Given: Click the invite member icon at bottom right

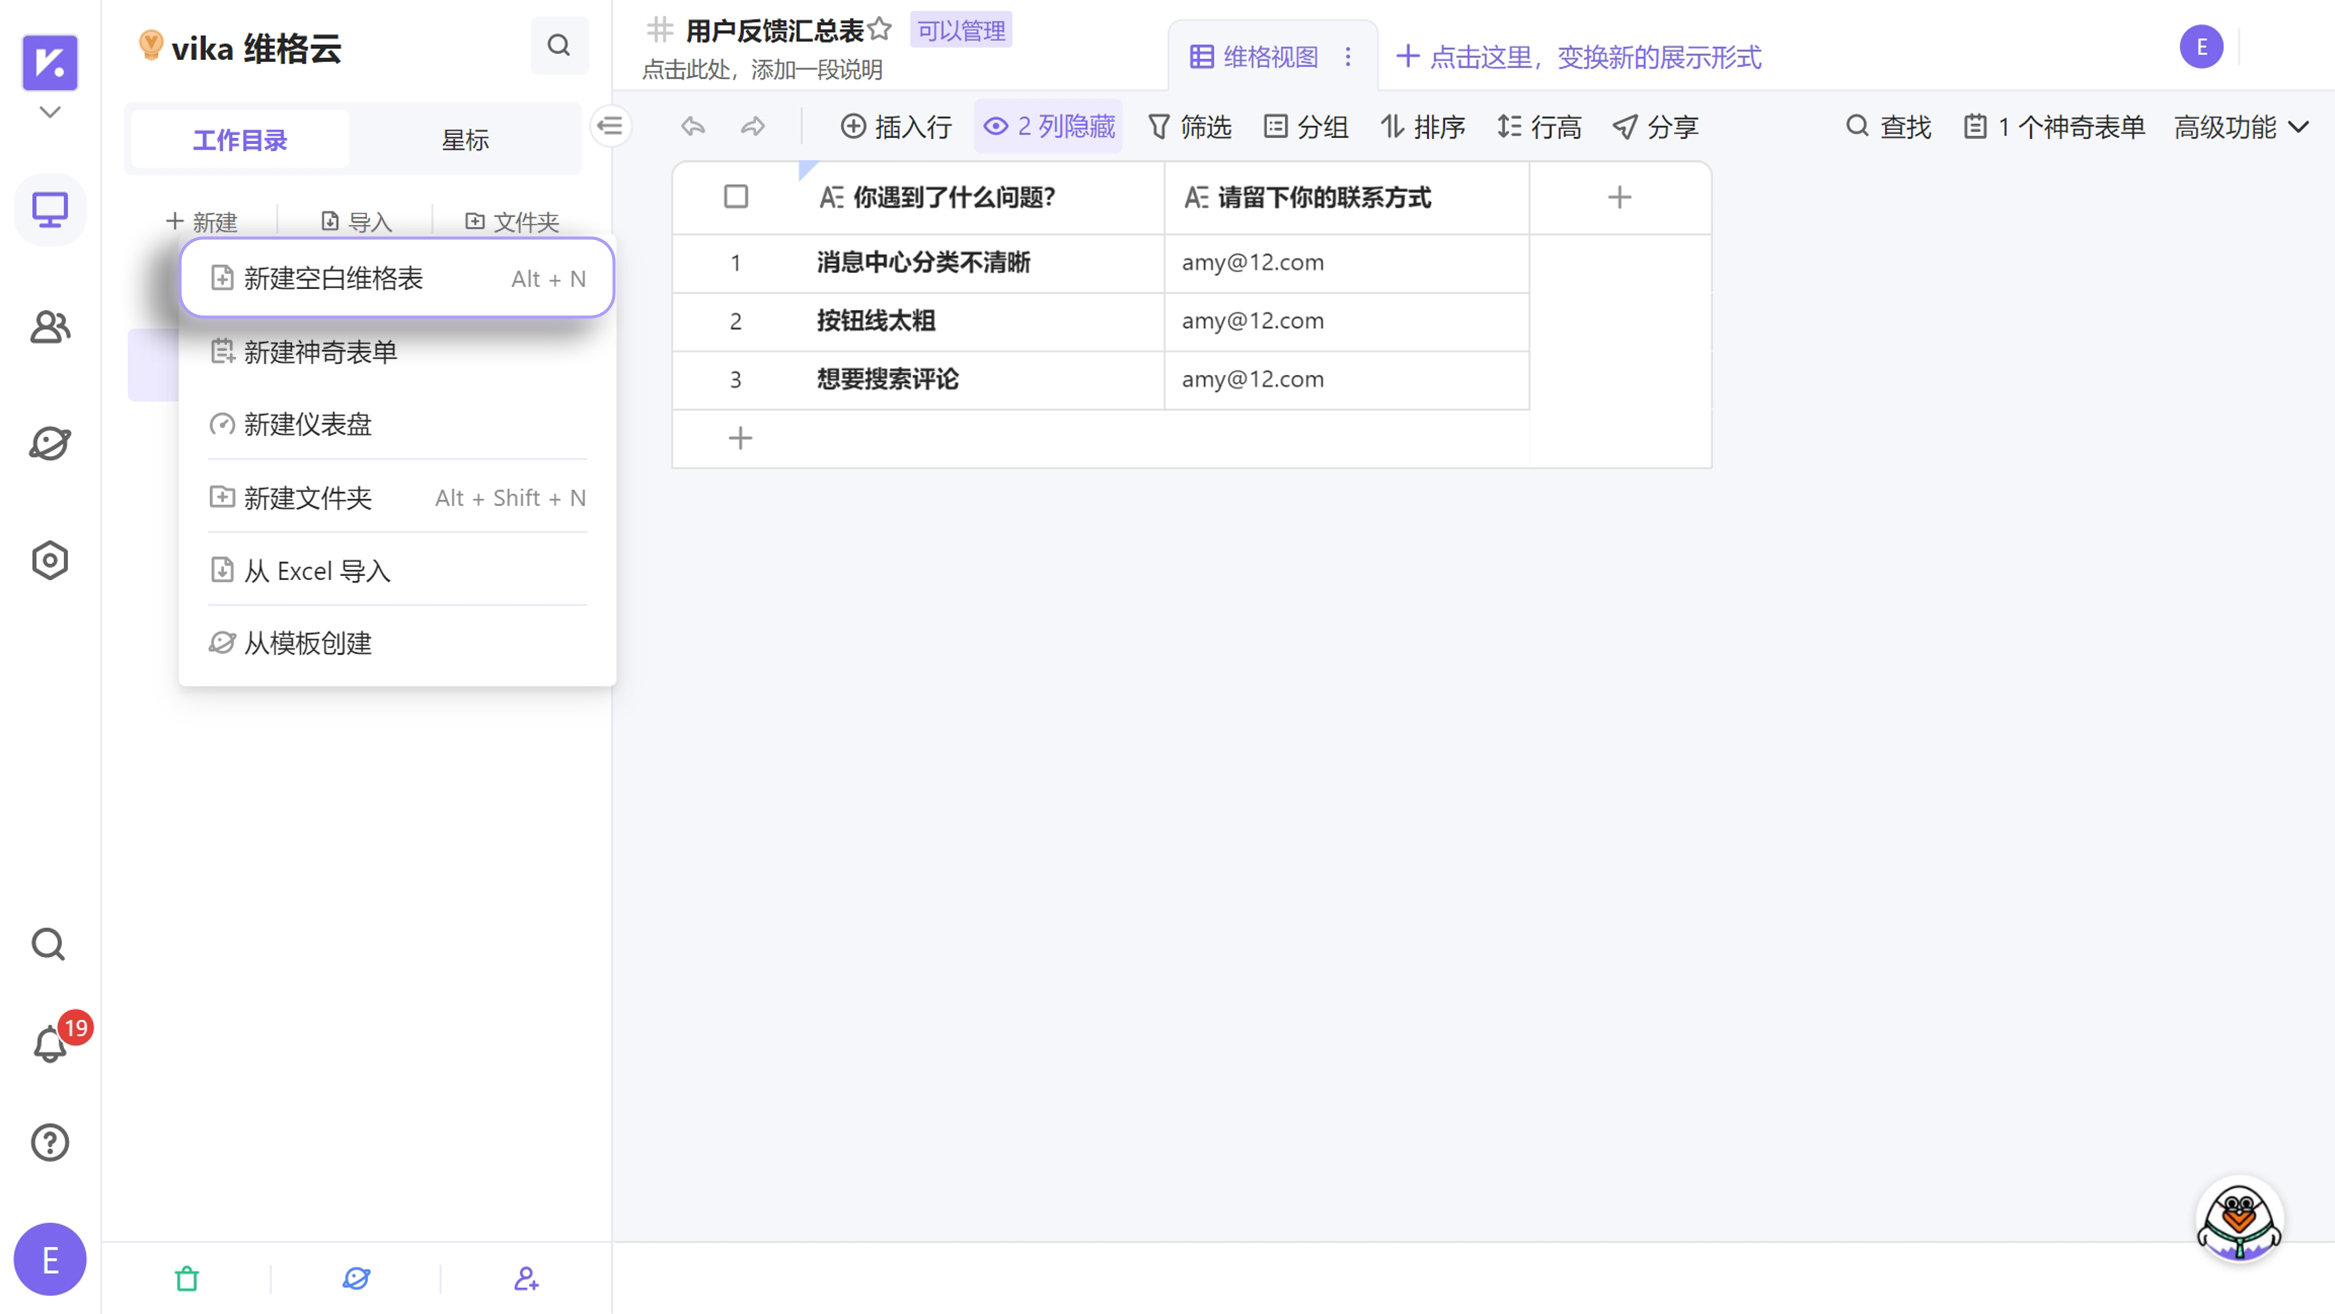Looking at the screenshot, I should [527, 1277].
